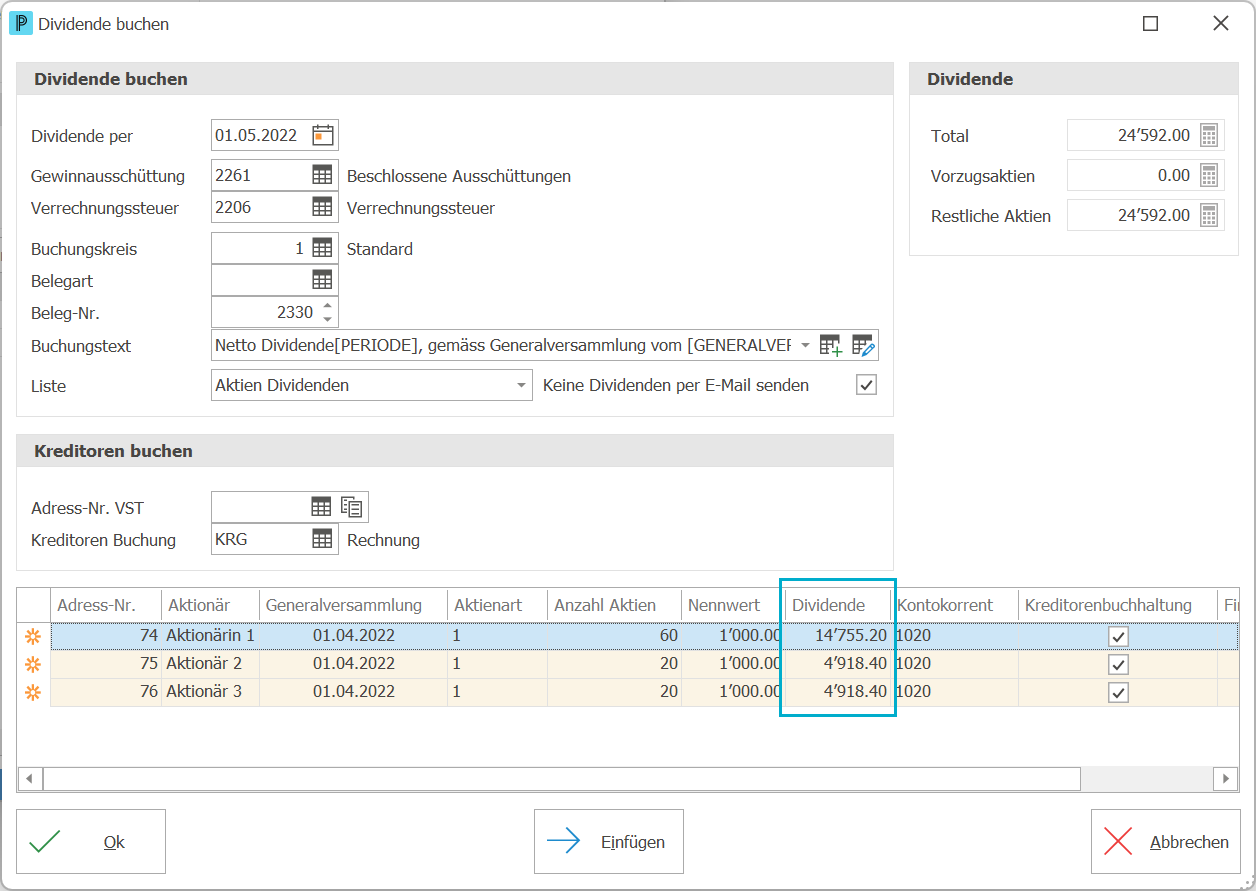Viewport: 1256px width, 891px height.
Task: Open the Buchungskreis lookup table
Action: pyautogui.click(x=322, y=248)
